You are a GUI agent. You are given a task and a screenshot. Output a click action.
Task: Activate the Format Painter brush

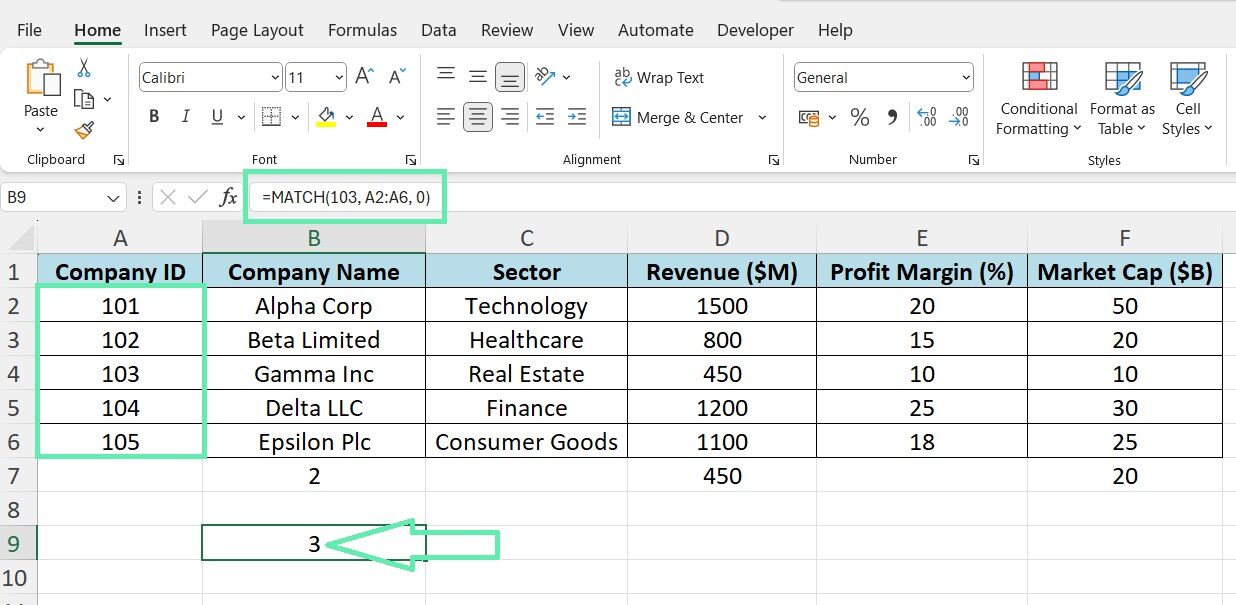84,130
